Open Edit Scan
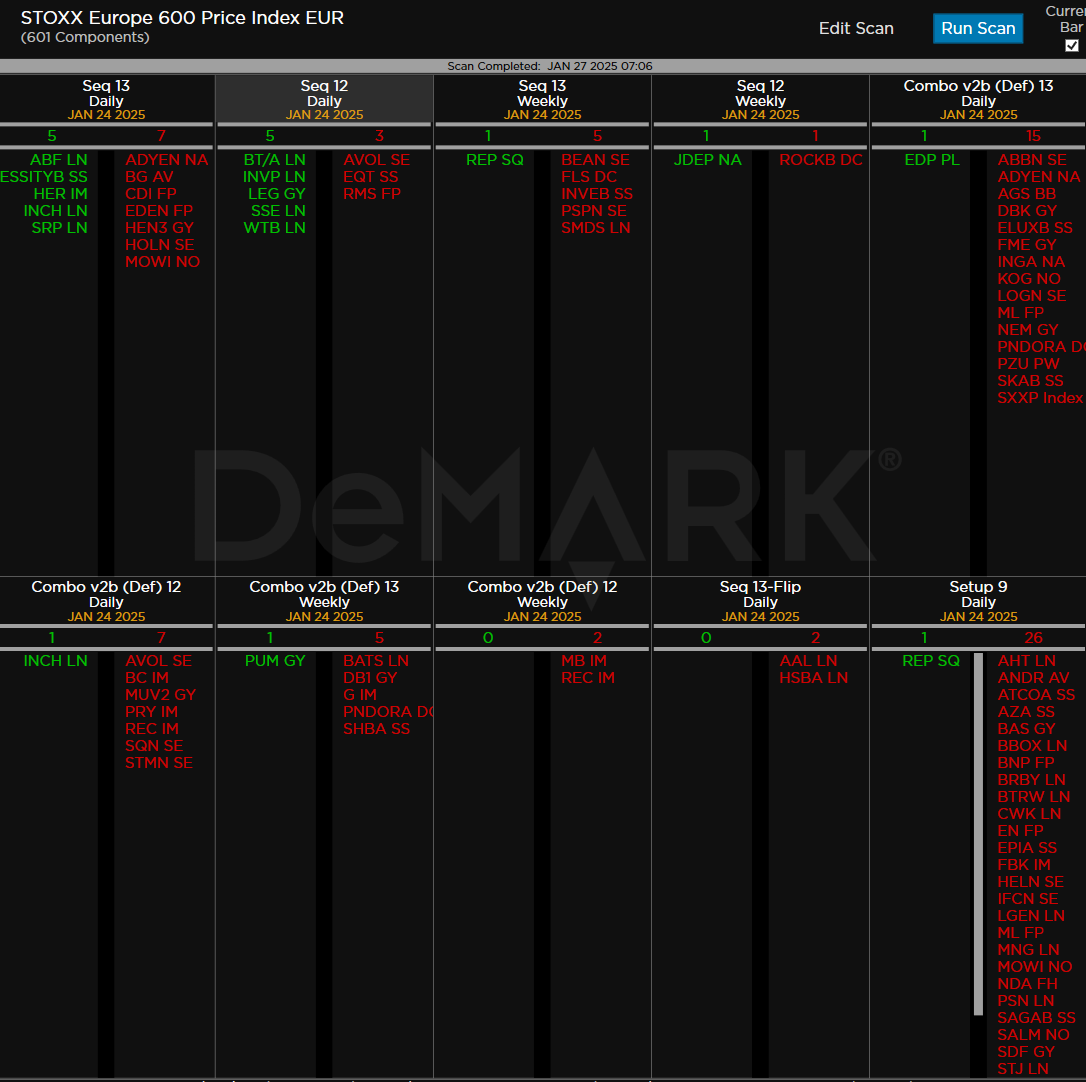1086x1082 pixels. [856, 28]
